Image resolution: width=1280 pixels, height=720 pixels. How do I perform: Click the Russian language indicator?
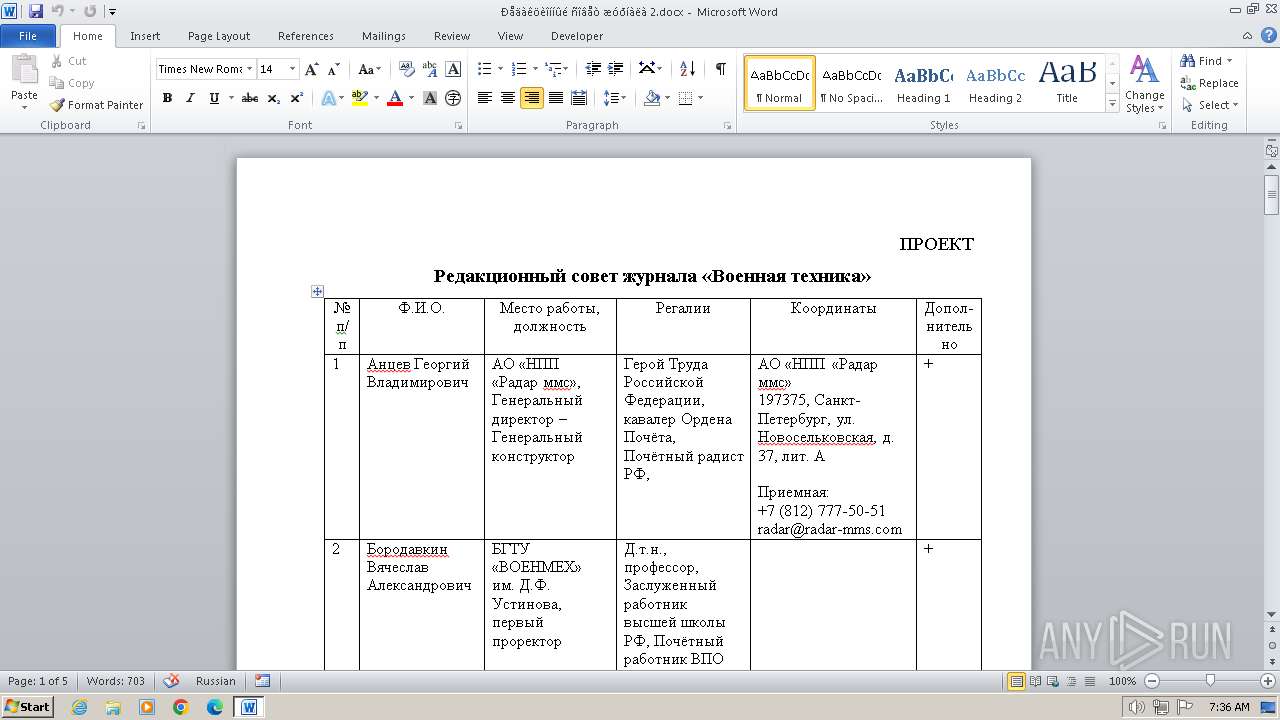pyautogui.click(x=215, y=681)
